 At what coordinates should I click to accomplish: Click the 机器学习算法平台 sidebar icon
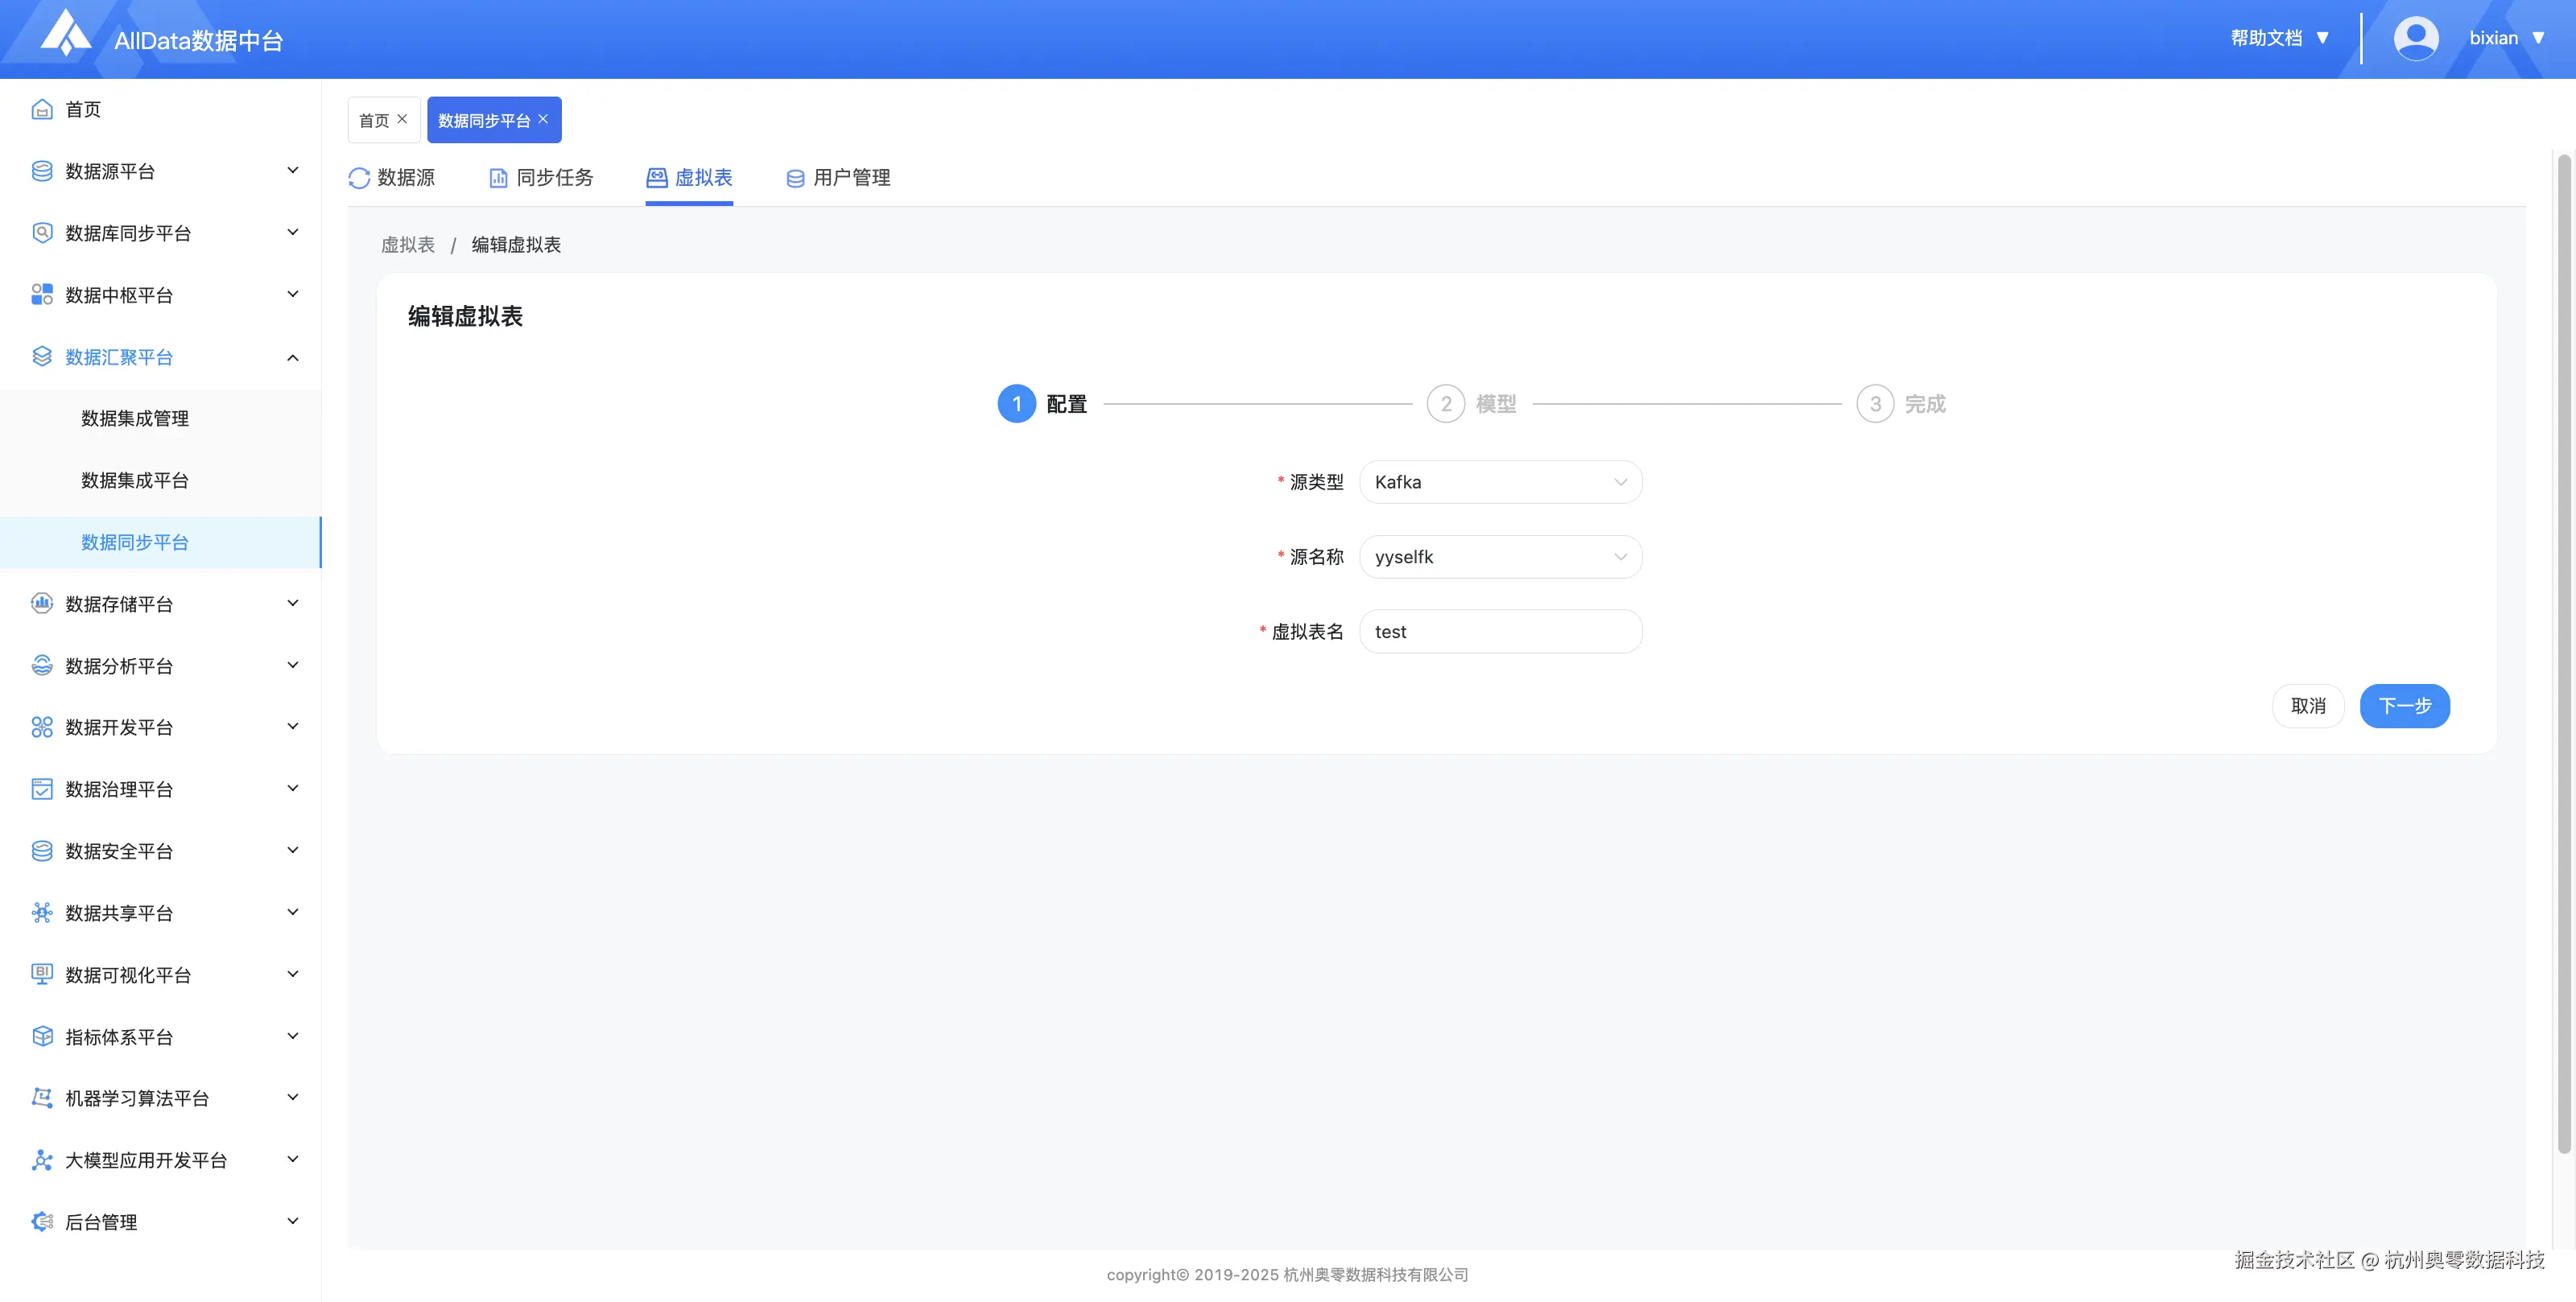(x=42, y=1098)
